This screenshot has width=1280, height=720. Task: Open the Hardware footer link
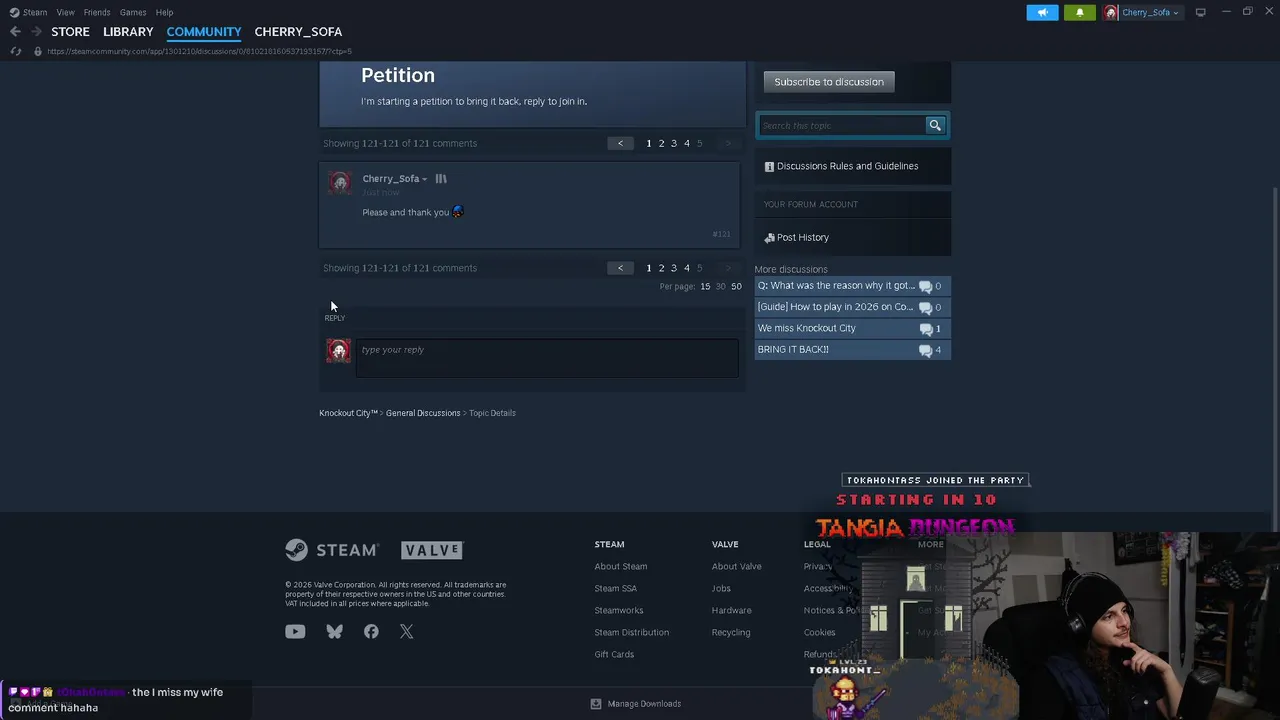click(x=732, y=611)
